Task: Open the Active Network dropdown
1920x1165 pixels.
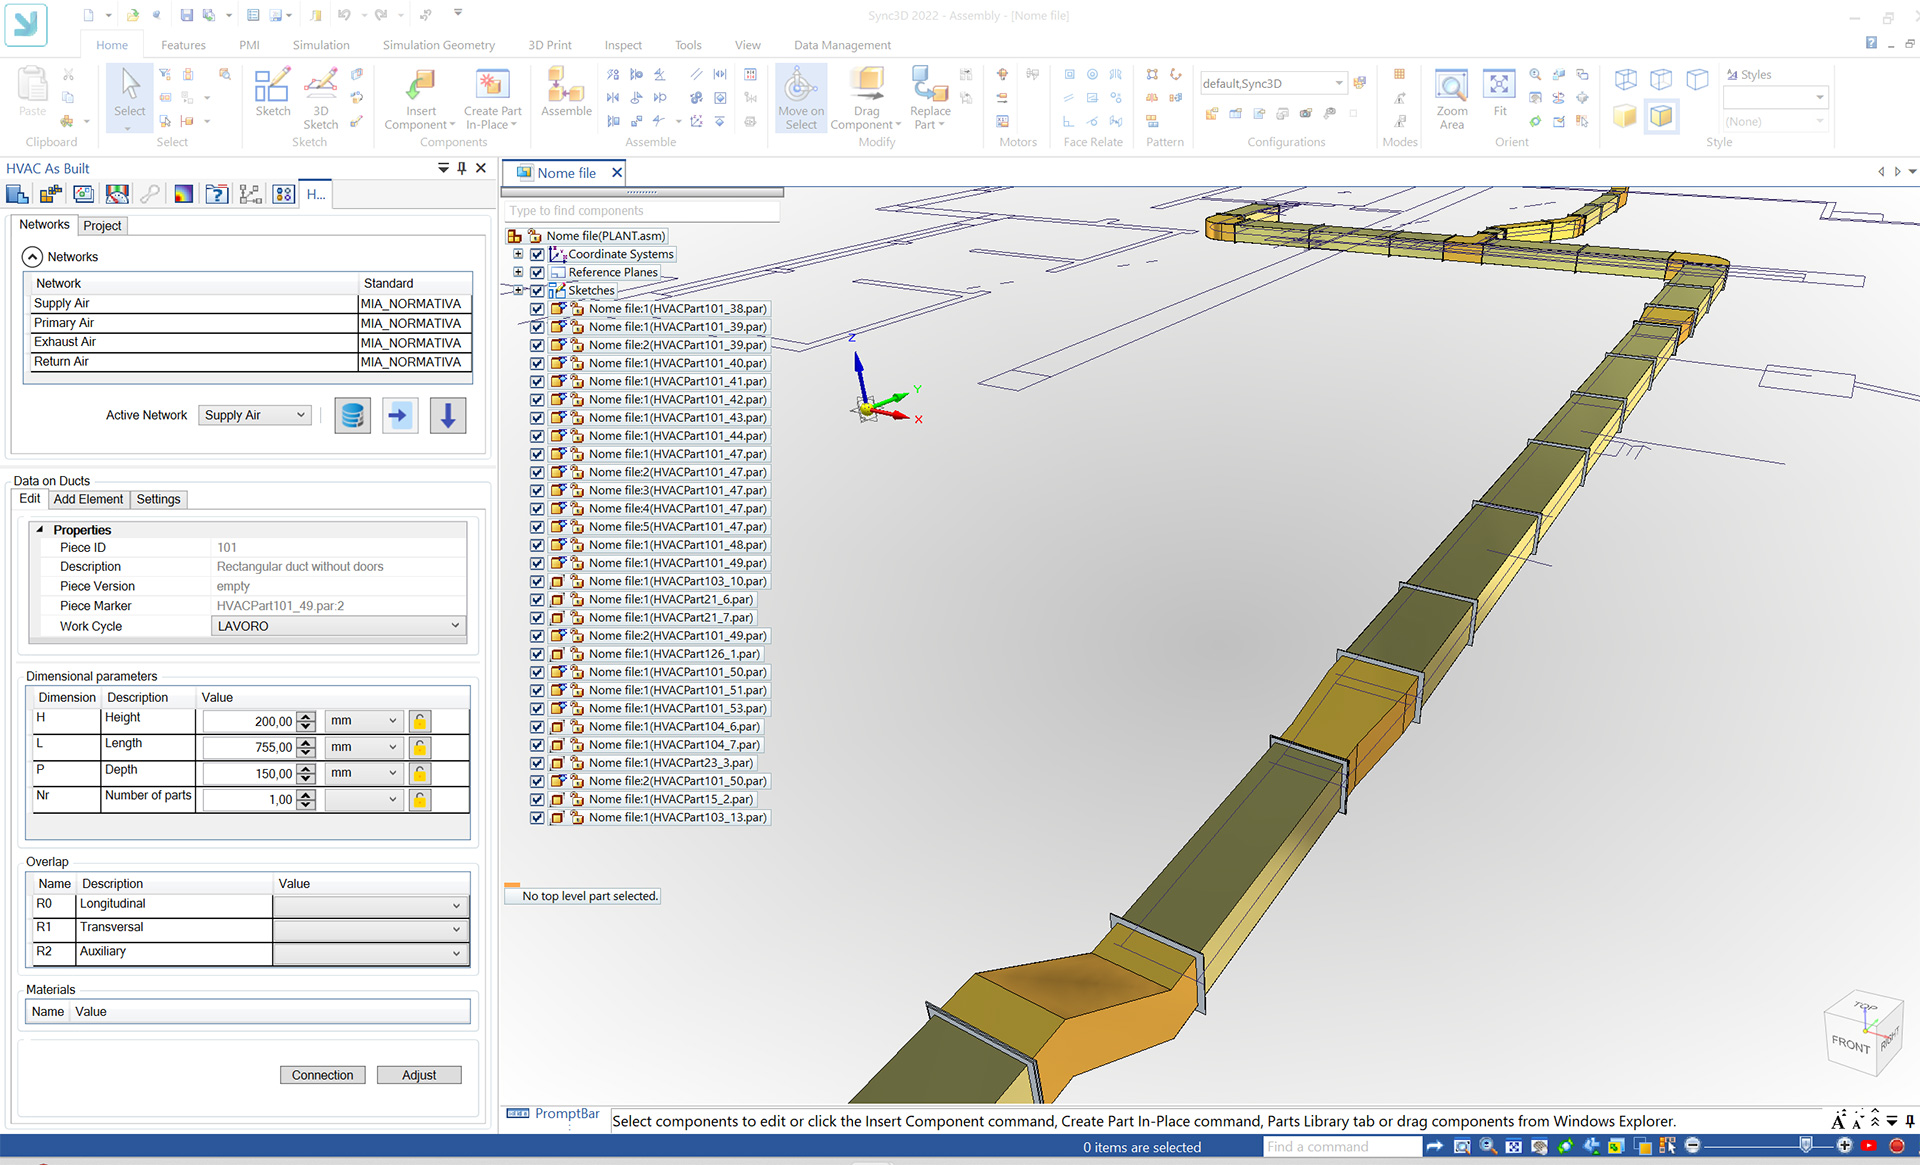Action: click(255, 415)
